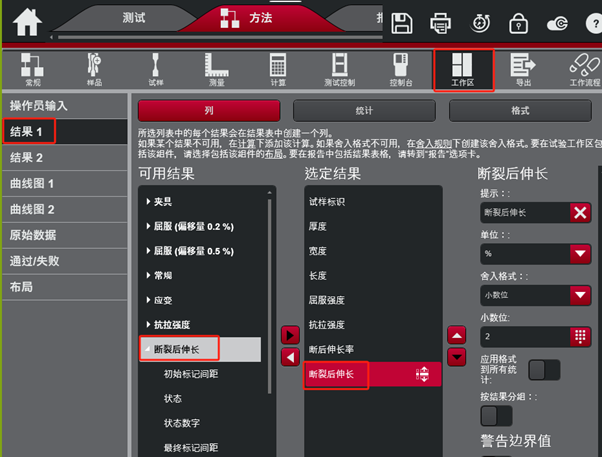The height and width of the screenshot is (457, 602).
Task: Click the Print icon in top bar
Action: (x=440, y=22)
